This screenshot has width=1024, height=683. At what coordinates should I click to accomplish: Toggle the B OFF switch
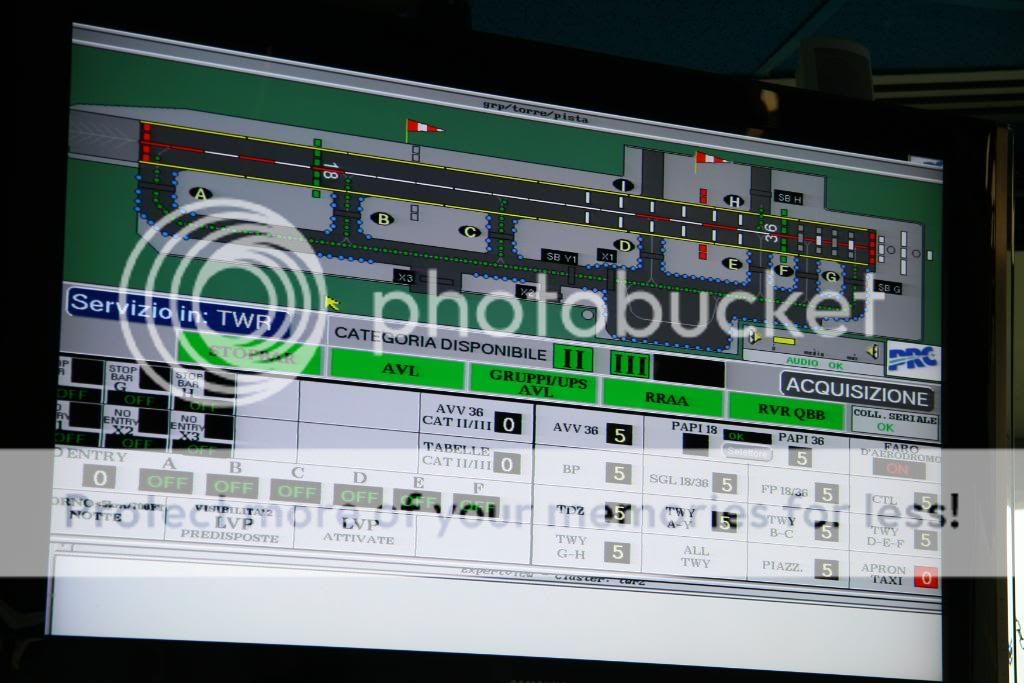coord(232,487)
